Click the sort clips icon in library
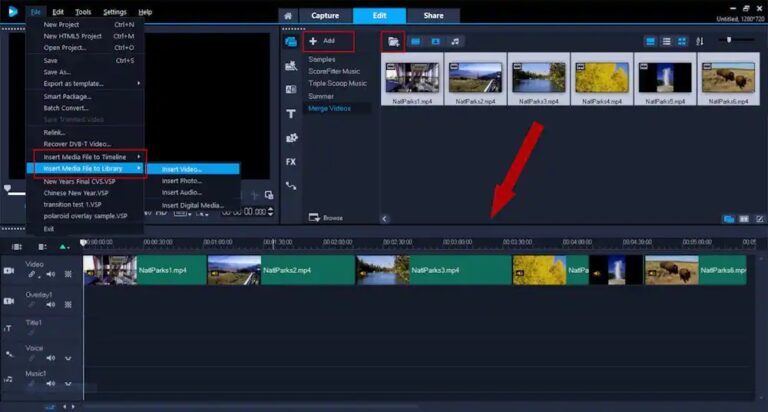768x412 pixels. tap(699, 41)
